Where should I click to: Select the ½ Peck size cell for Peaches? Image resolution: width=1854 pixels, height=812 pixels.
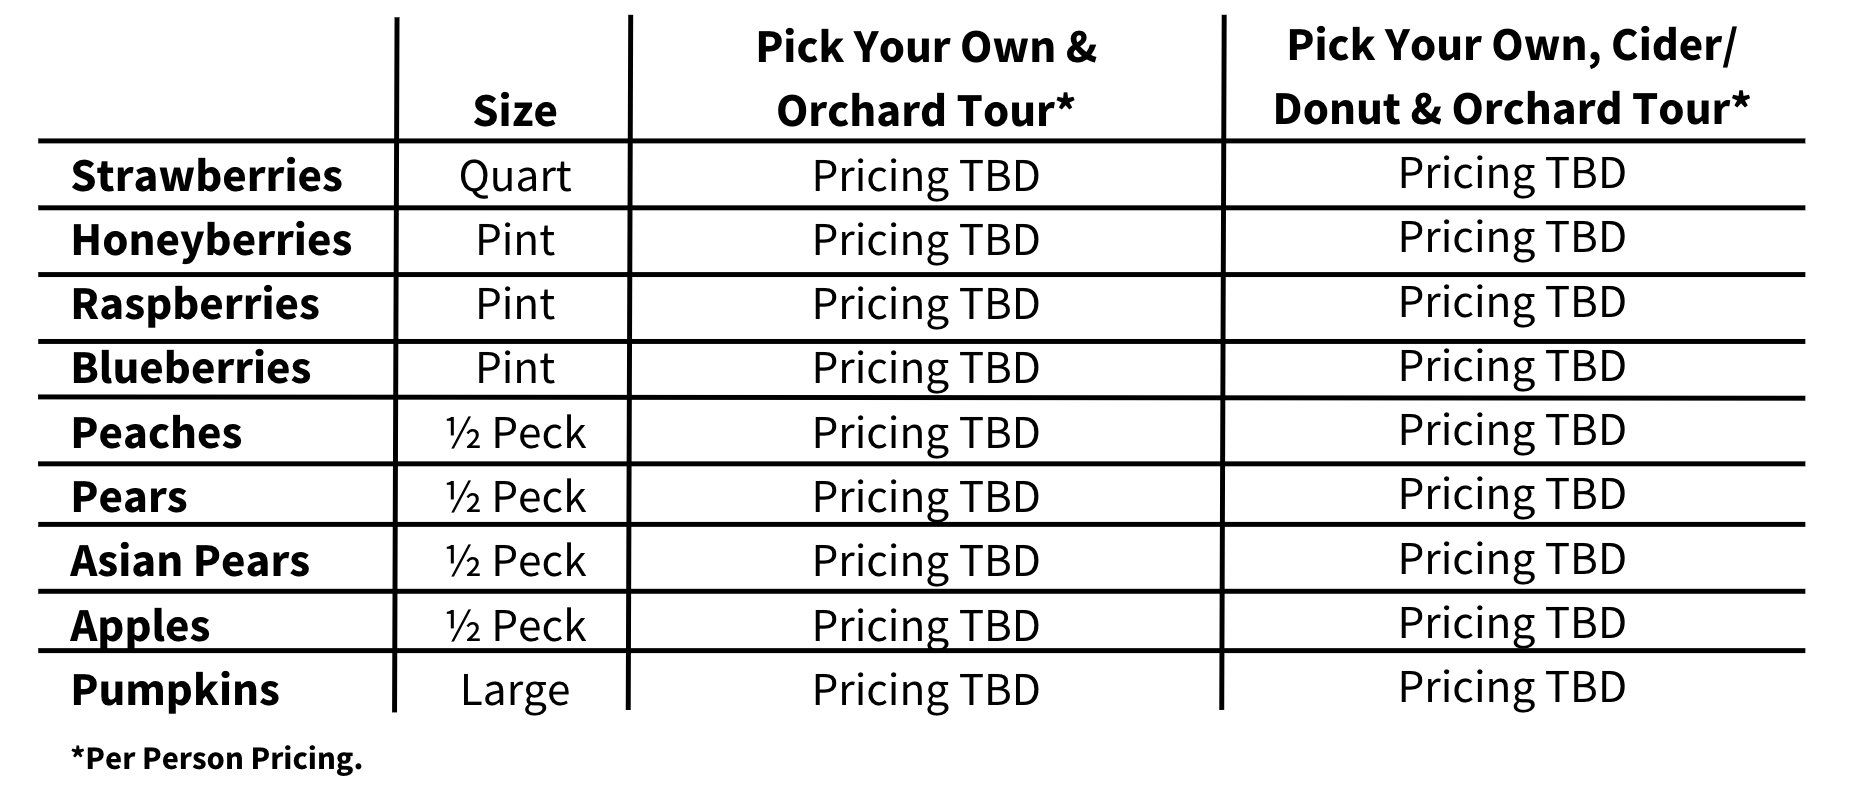(514, 433)
